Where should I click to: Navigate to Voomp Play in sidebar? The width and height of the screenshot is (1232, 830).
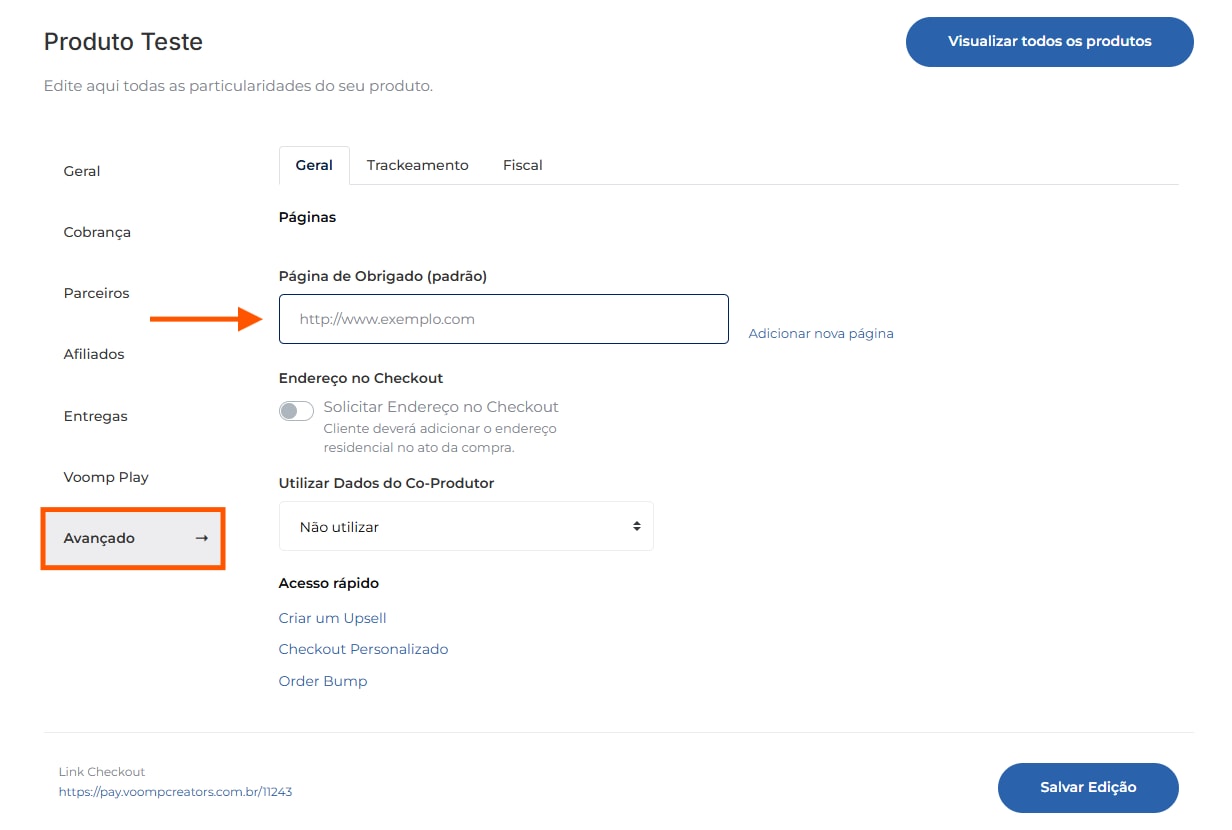(x=106, y=477)
